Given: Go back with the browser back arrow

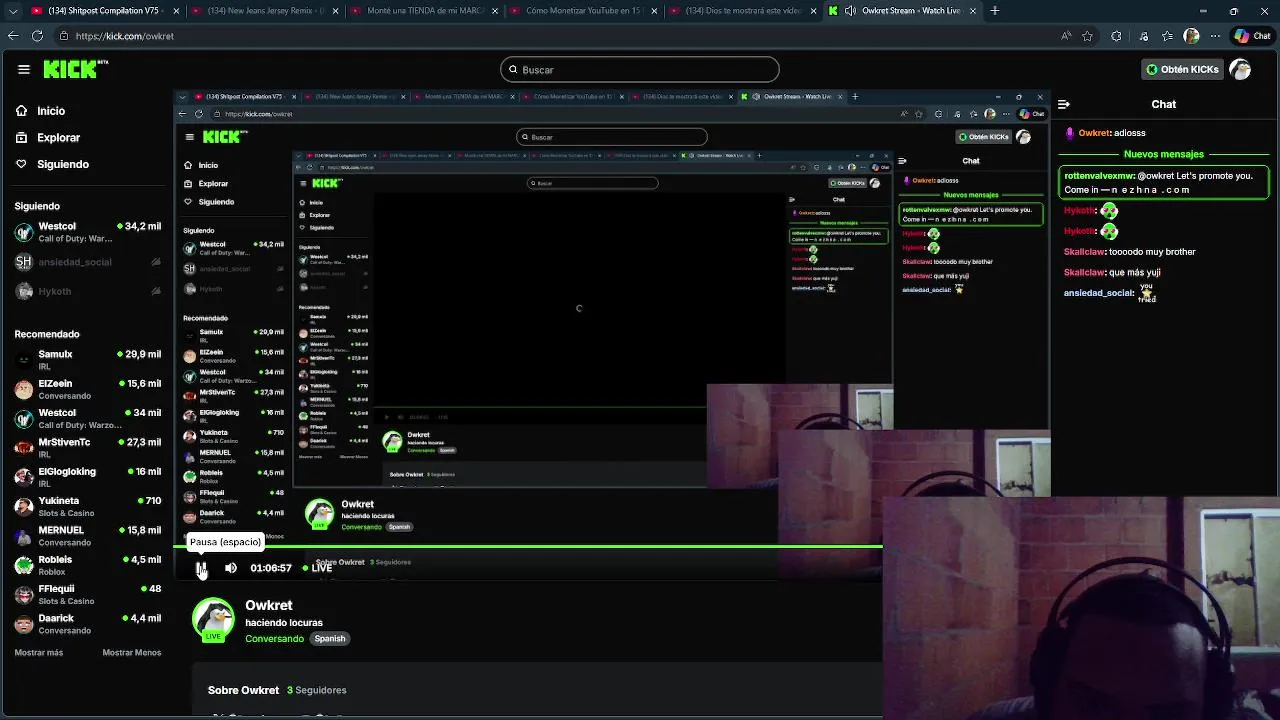Looking at the screenshot, I should tap(13, 36).
